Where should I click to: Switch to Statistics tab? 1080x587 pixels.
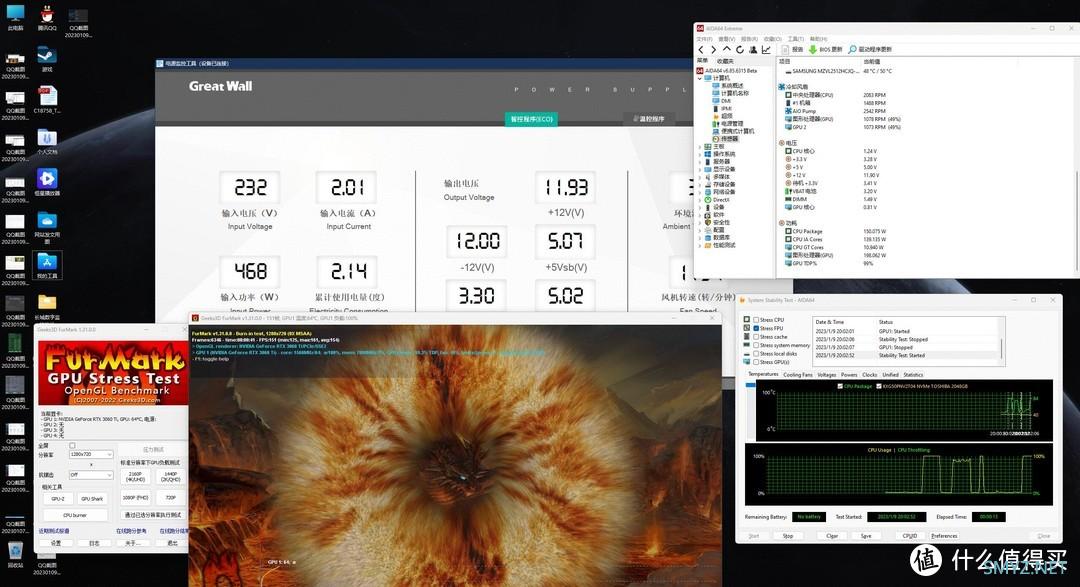[913, 375]
